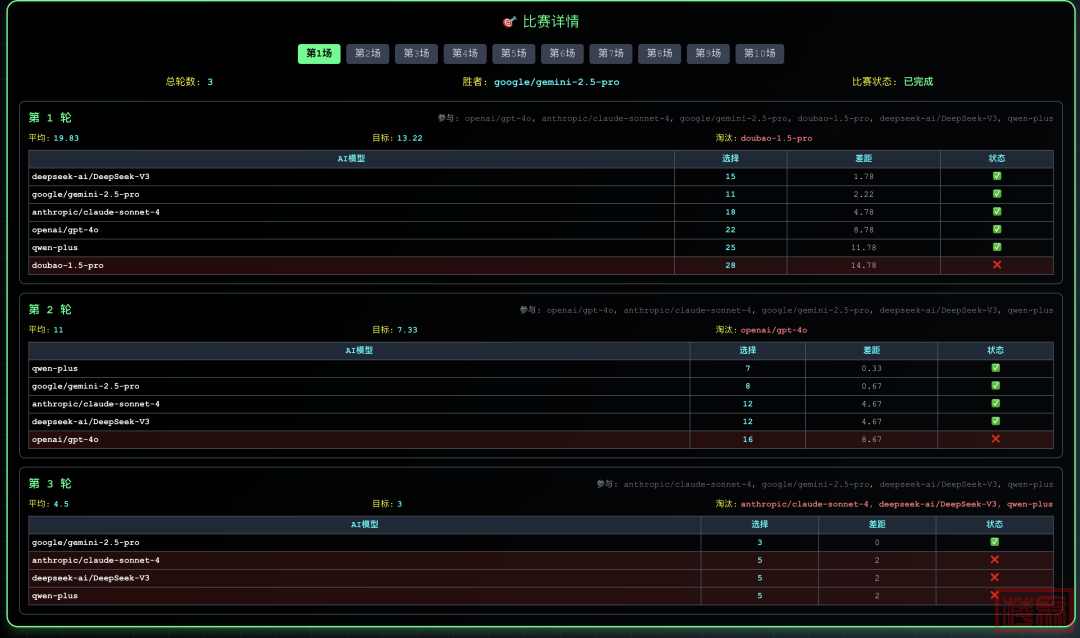
Task: Click the green check for claude-sonnet-4 in round 2
Action: click(x=995, y=404)
